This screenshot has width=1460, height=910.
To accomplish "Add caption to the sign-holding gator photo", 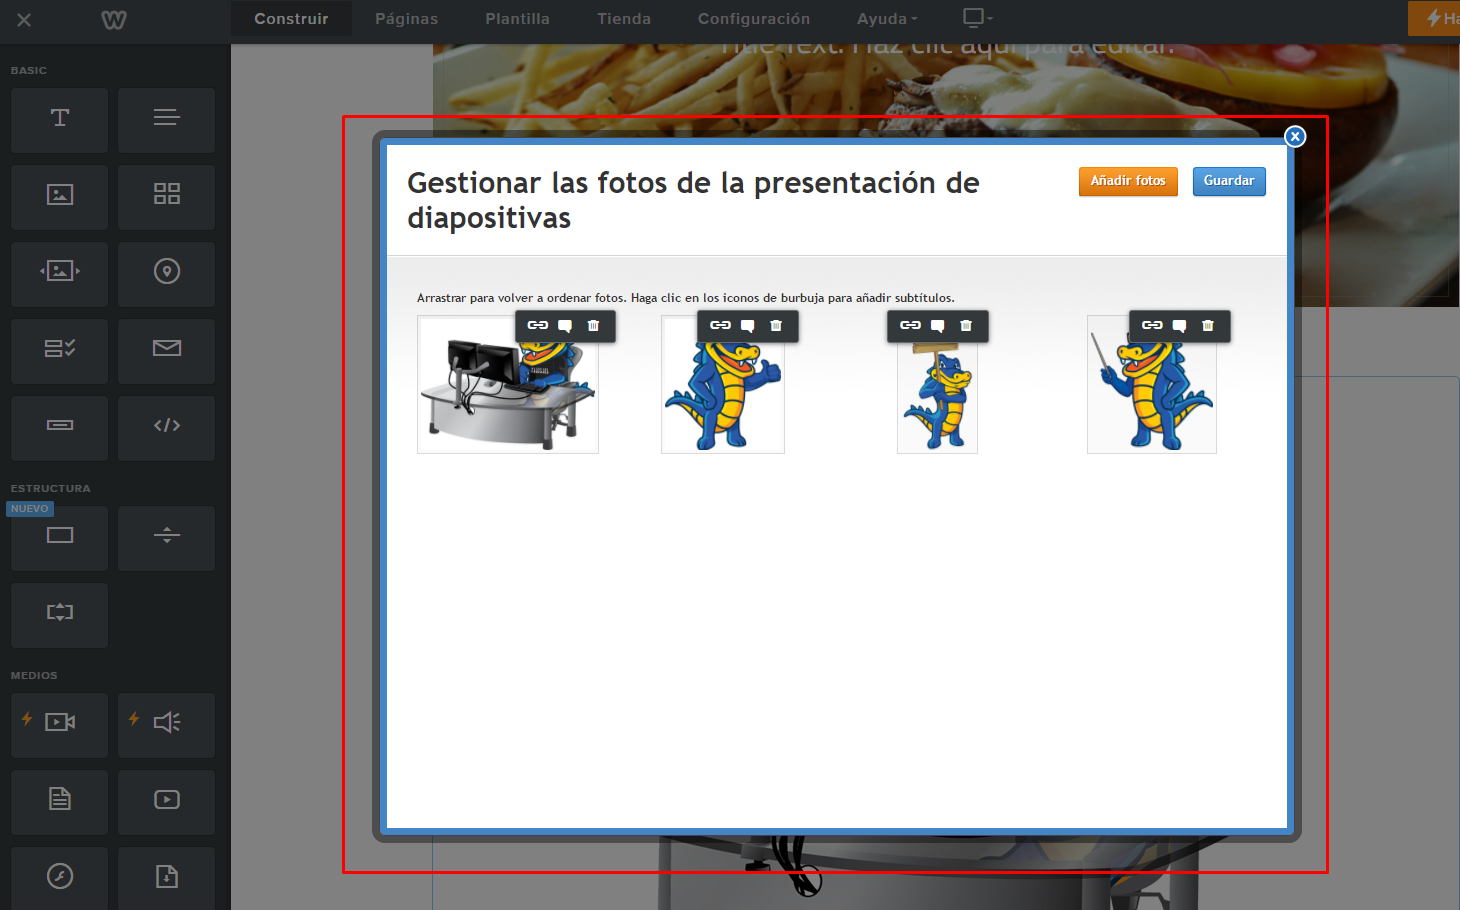I will pos(938,326).
